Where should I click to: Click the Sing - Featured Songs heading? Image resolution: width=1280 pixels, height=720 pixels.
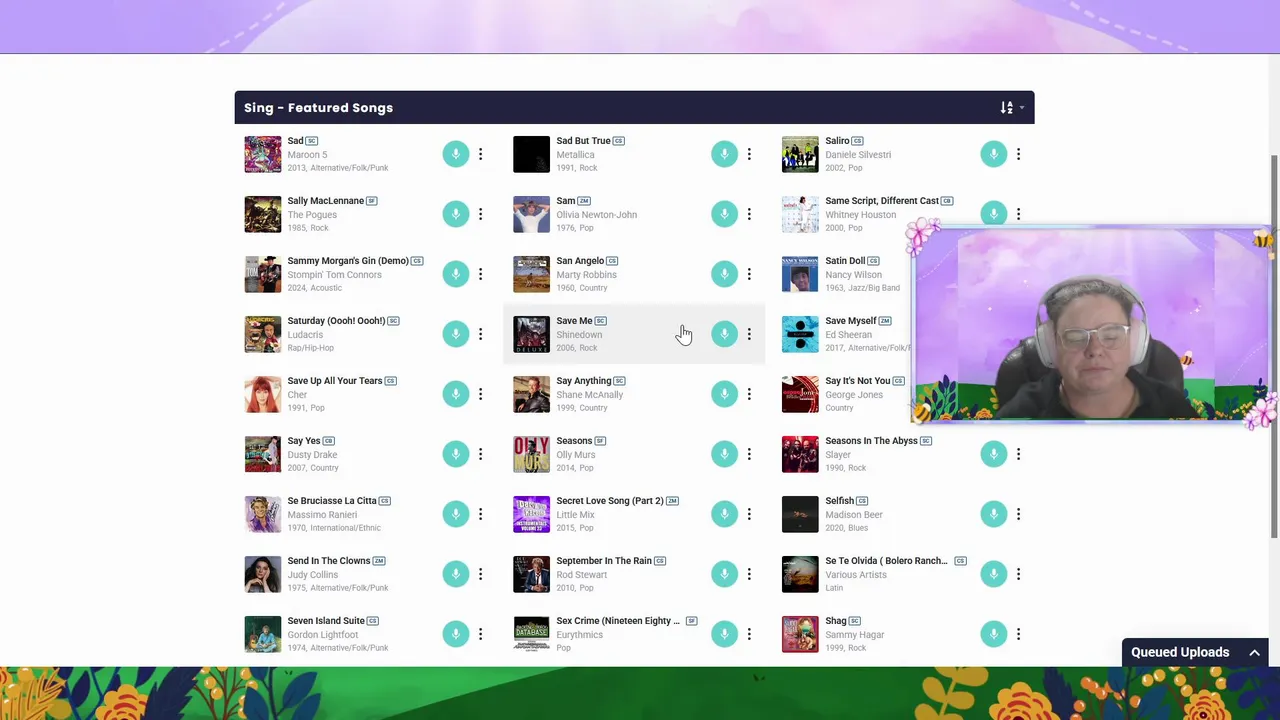coord(319,108)
